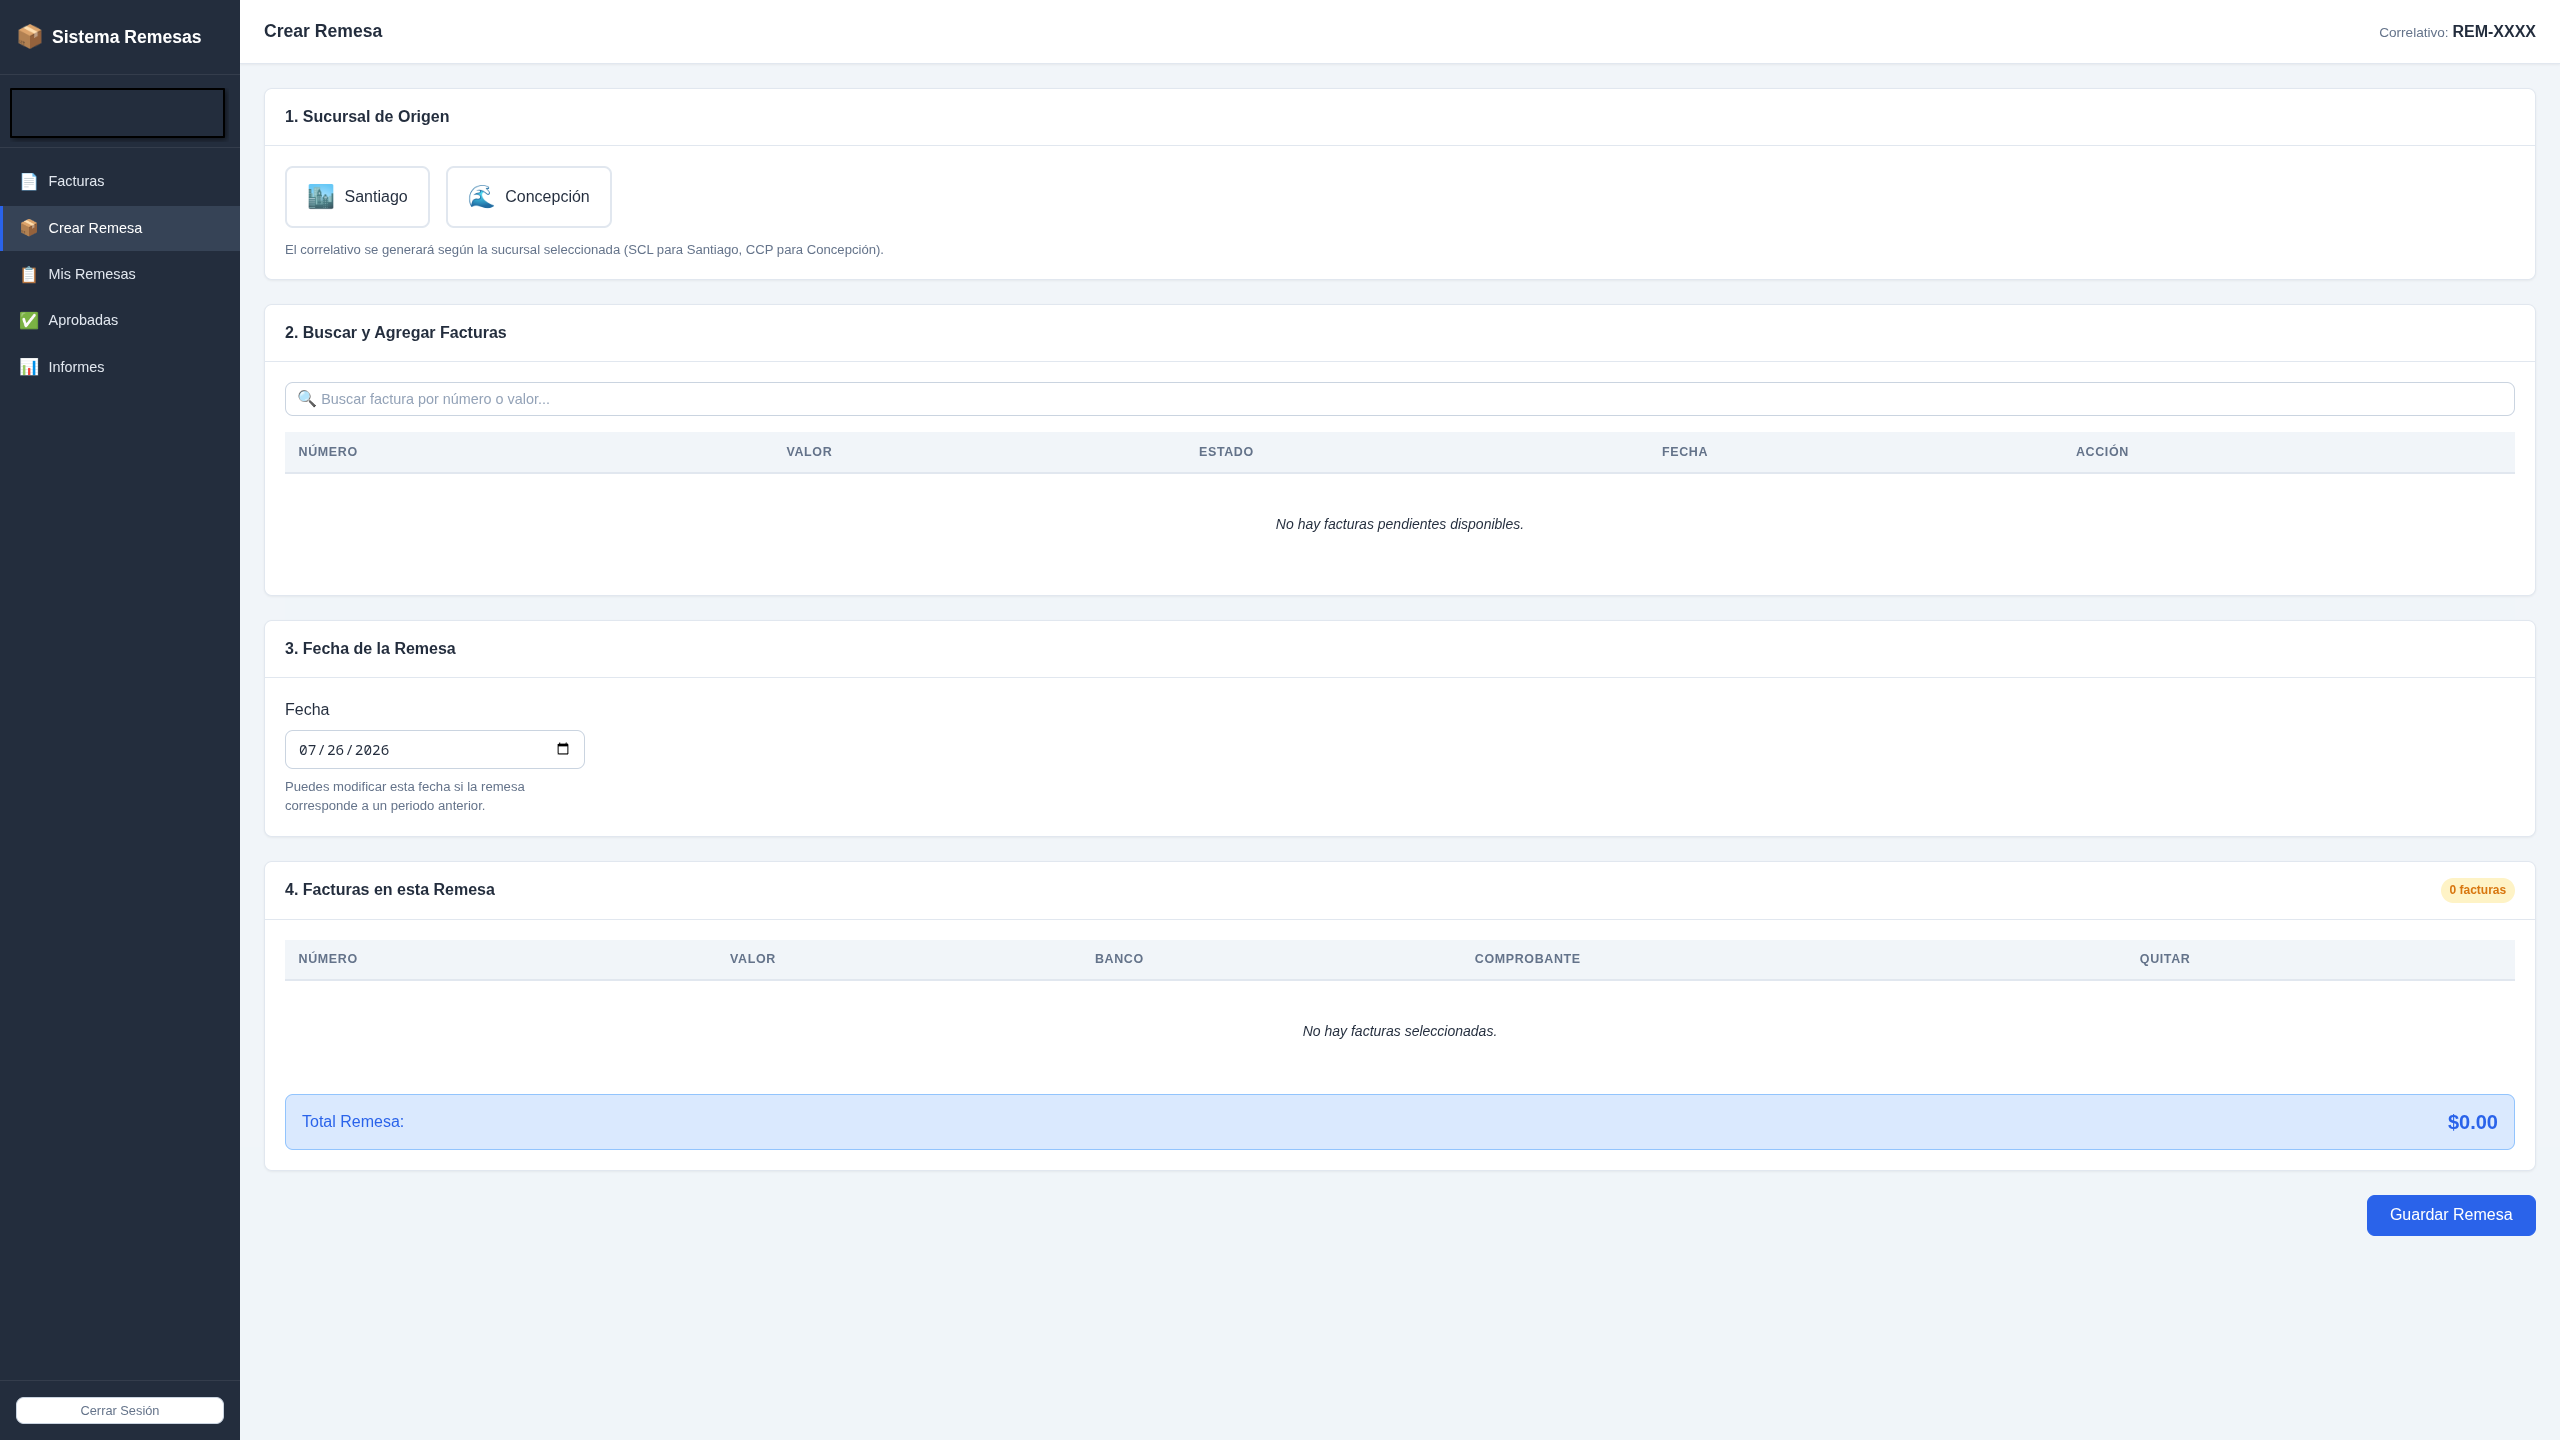Focus the Buscar factura search field
The image size is (2560, 1440).
(1400, 399)
